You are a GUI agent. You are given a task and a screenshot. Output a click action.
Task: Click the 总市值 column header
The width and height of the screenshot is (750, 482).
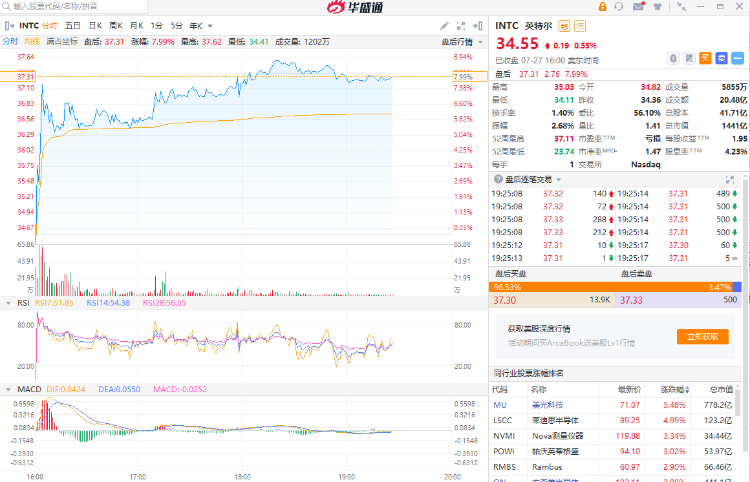tap(721, 390)
